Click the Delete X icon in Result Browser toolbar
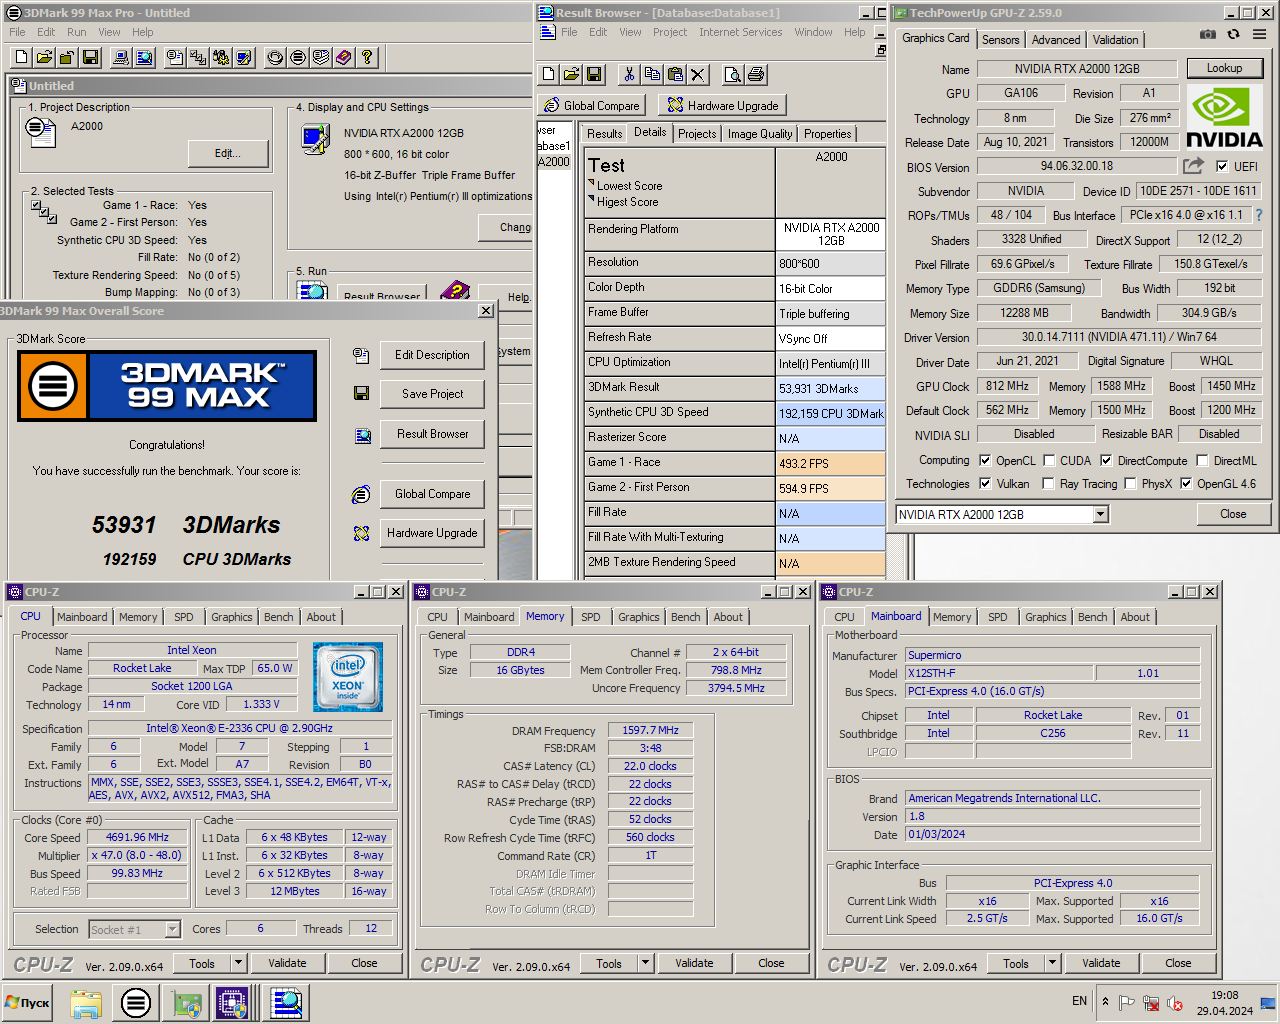The height and width of the screenshot is (1024, 1280). [x=698, y=74]
